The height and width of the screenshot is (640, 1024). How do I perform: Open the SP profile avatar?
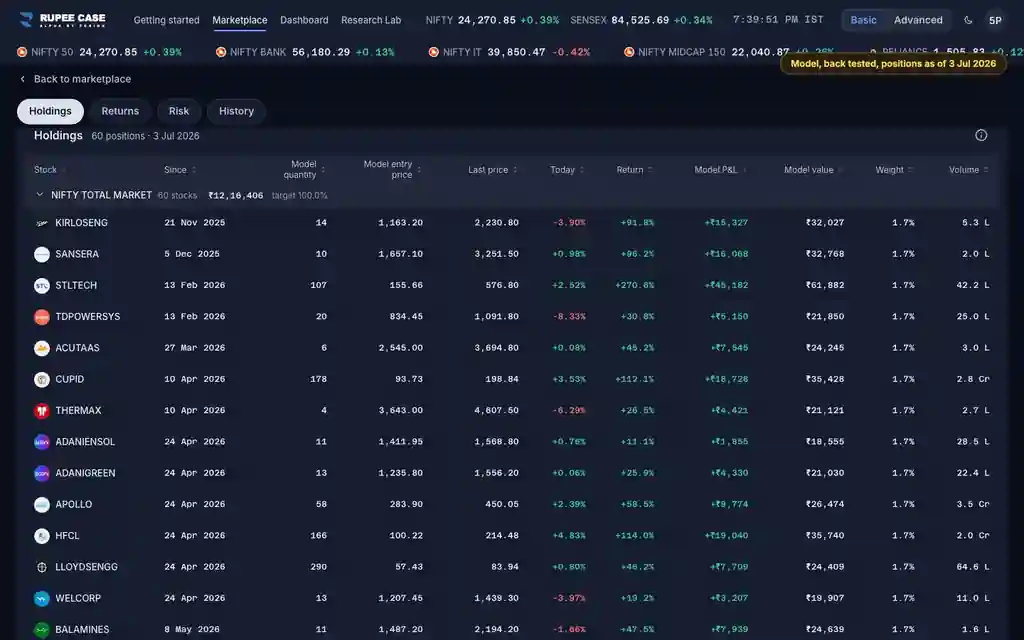point(995,20)
